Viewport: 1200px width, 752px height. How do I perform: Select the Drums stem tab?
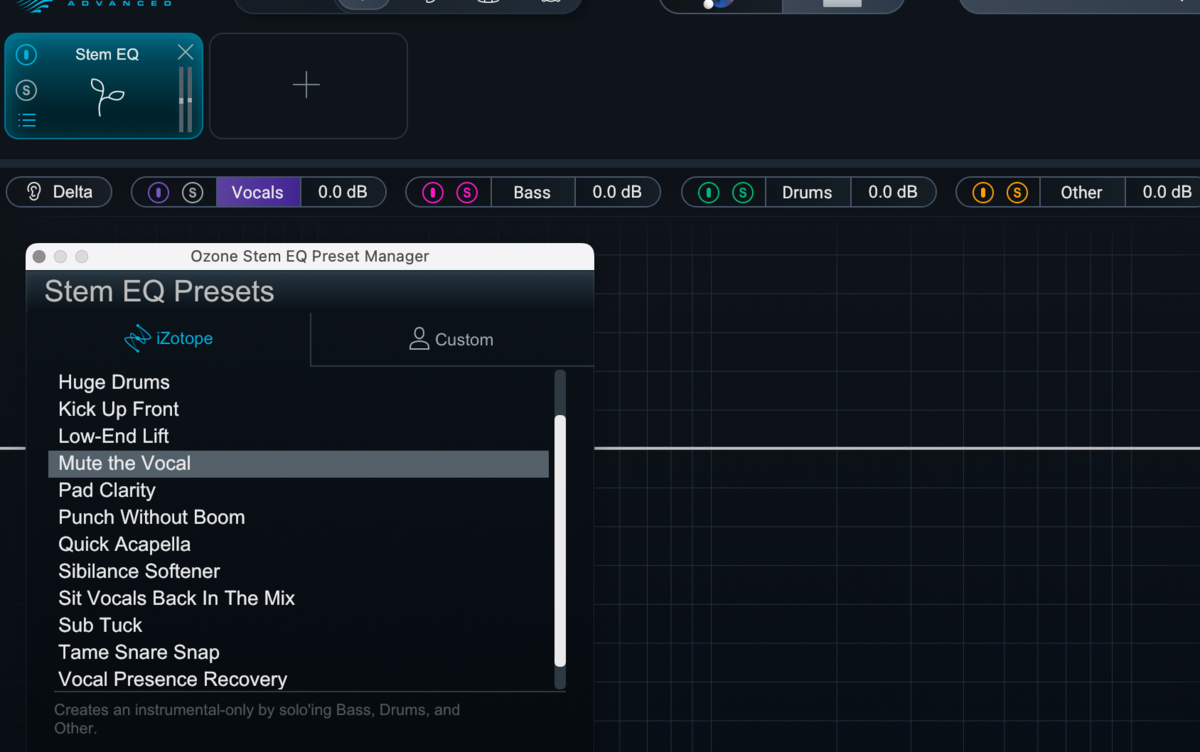808,192
